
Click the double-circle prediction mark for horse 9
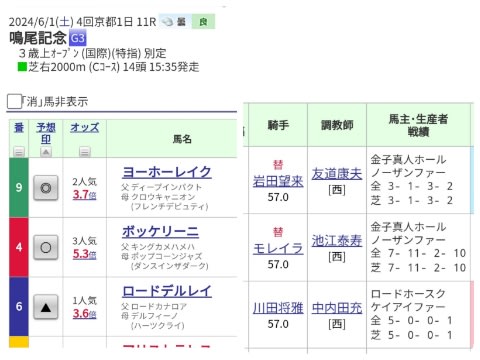(46, 188)
